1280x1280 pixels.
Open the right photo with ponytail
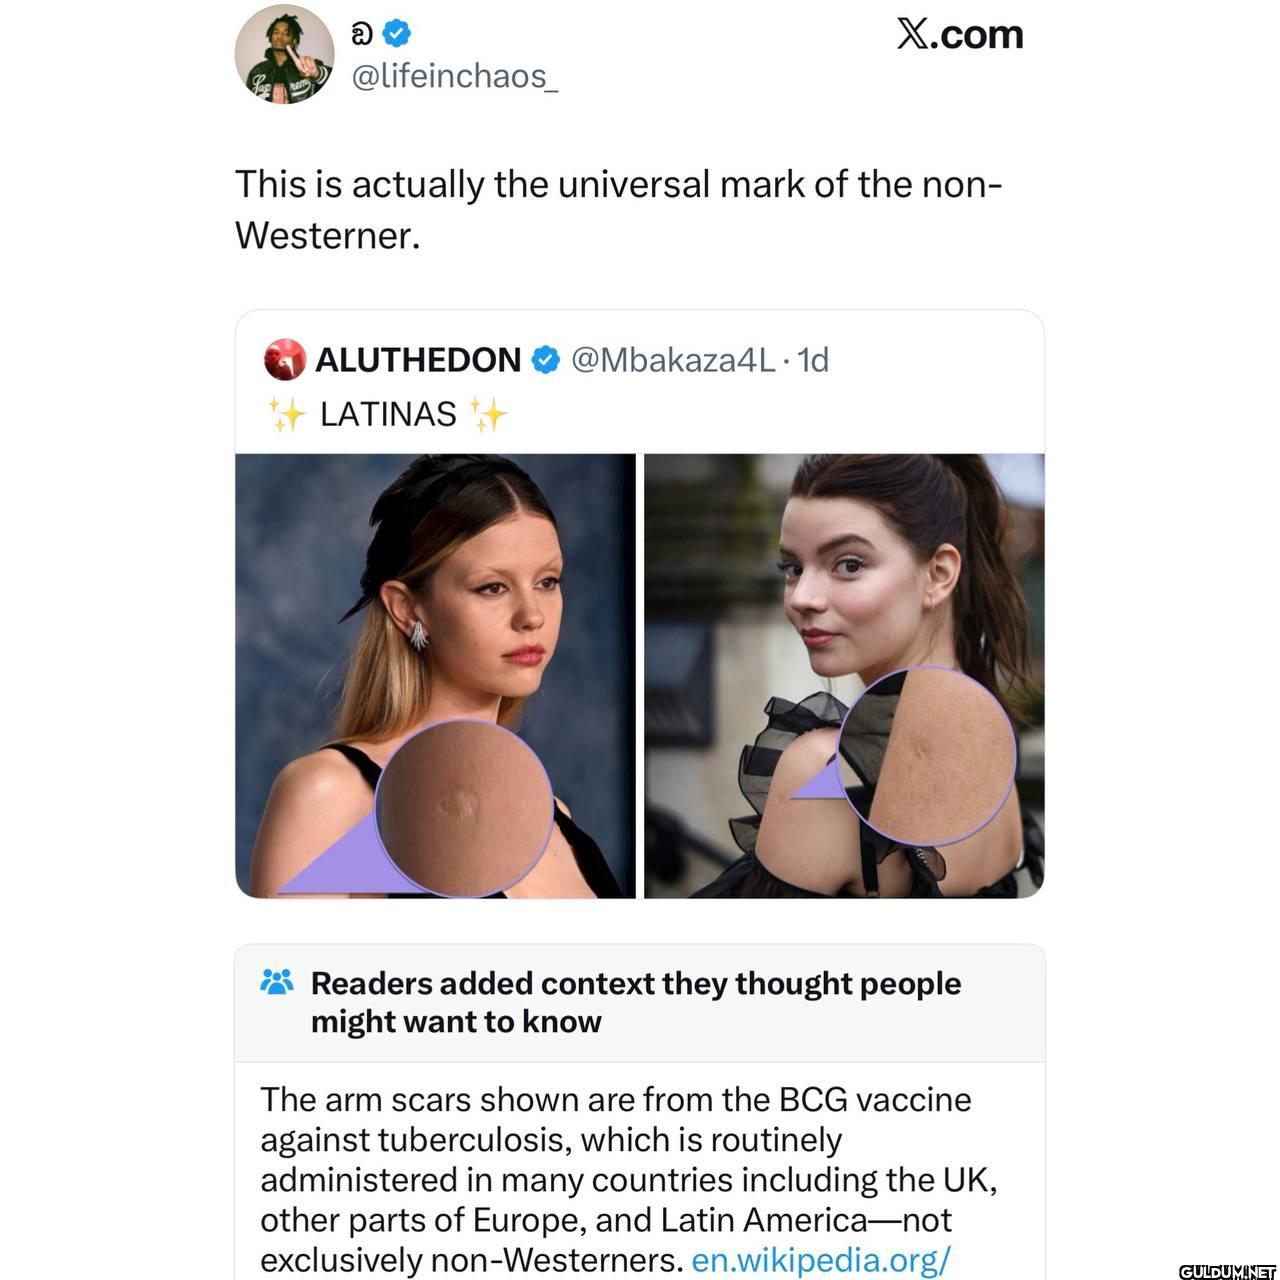click(844, 676)
